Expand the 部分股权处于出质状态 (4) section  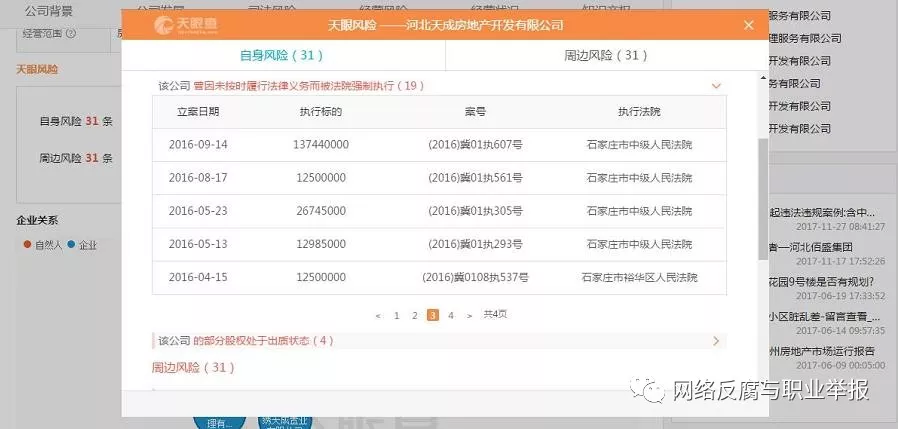716,341
